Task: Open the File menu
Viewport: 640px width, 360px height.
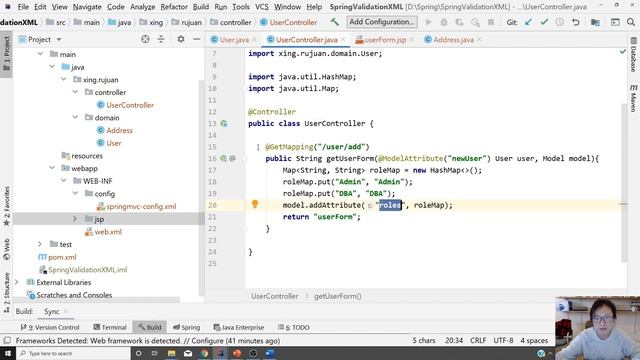Action: 23,7
